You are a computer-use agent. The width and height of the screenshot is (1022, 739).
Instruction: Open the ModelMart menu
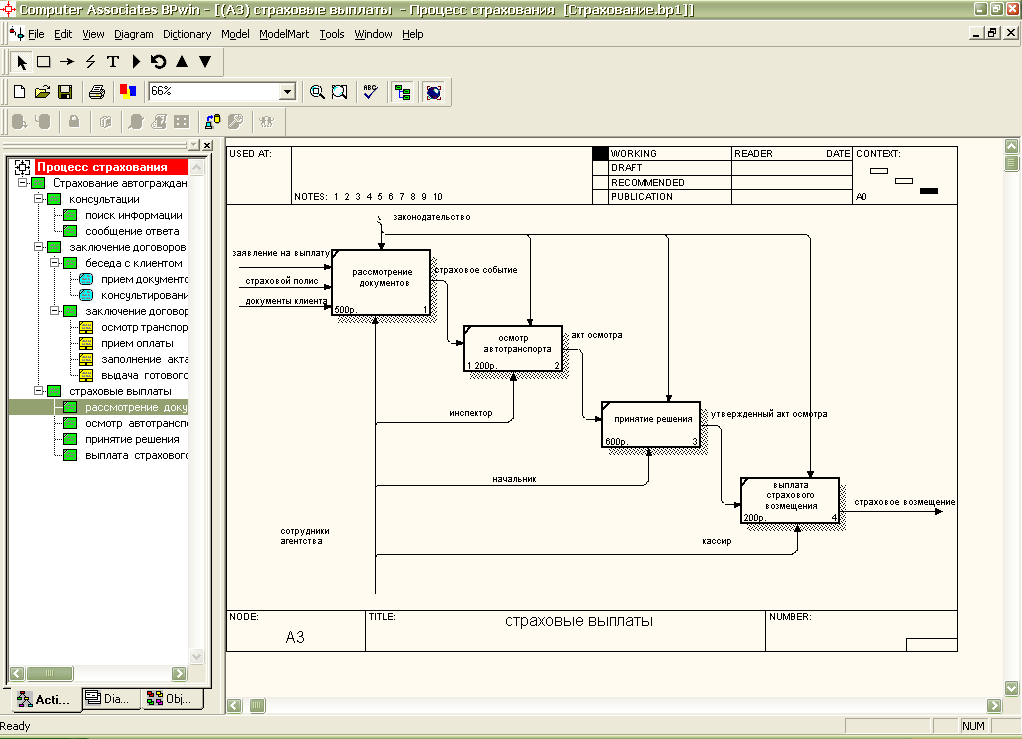(x=284, y=34)
